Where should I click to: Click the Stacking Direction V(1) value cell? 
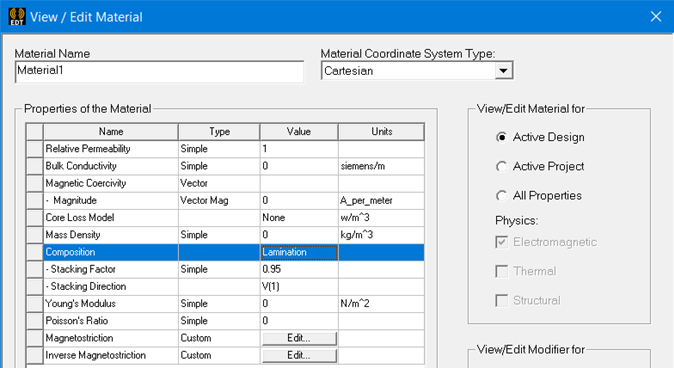[x=299, y=286]
